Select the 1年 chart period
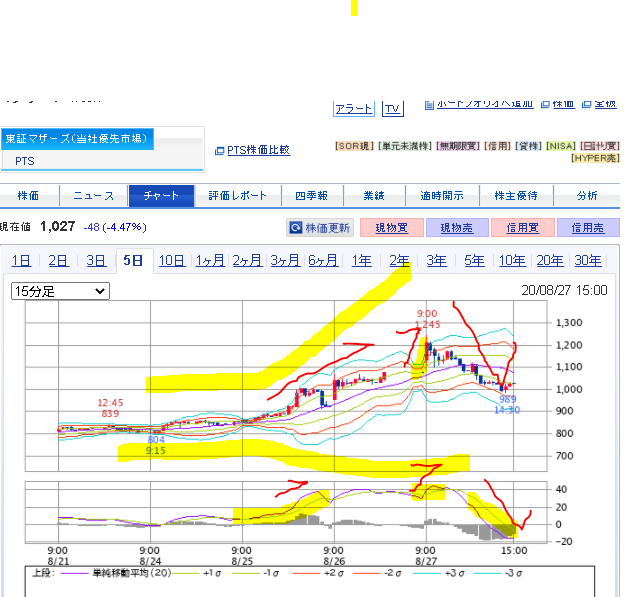The width and height of the screenshot is (631, 597). (361, 261)
